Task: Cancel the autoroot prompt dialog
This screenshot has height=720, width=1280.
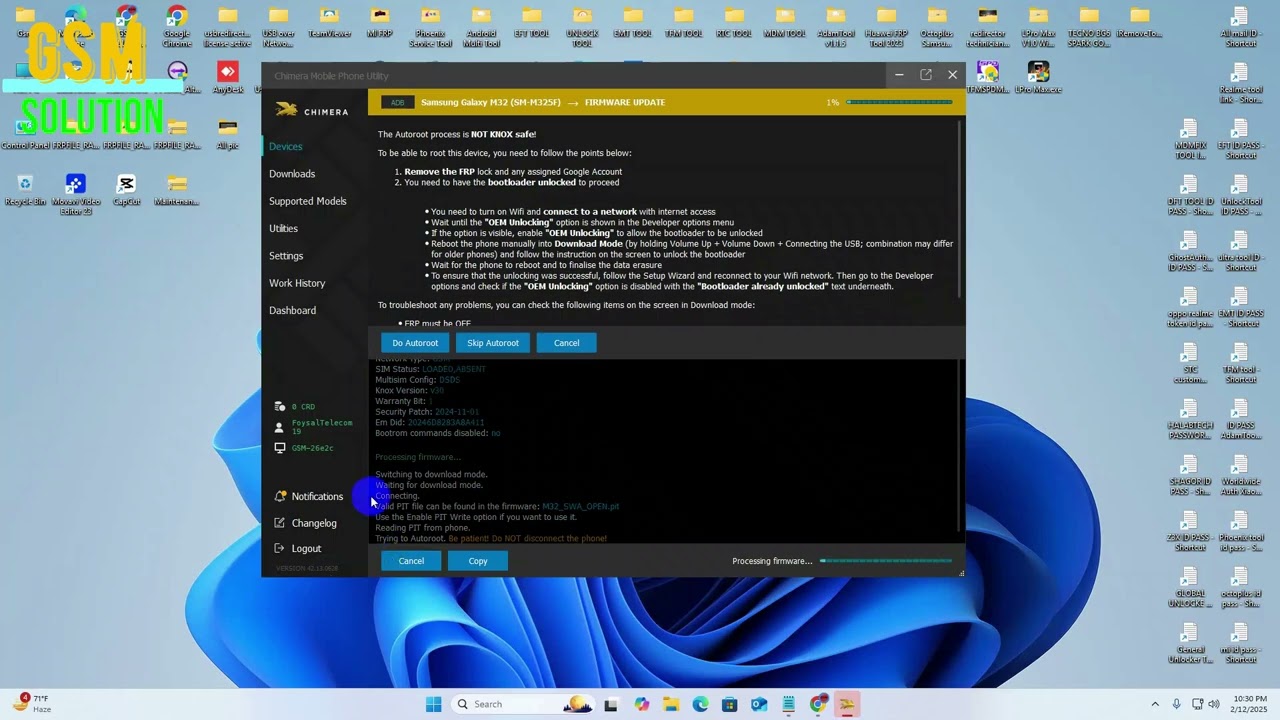Action: click(x=566, y=343)
